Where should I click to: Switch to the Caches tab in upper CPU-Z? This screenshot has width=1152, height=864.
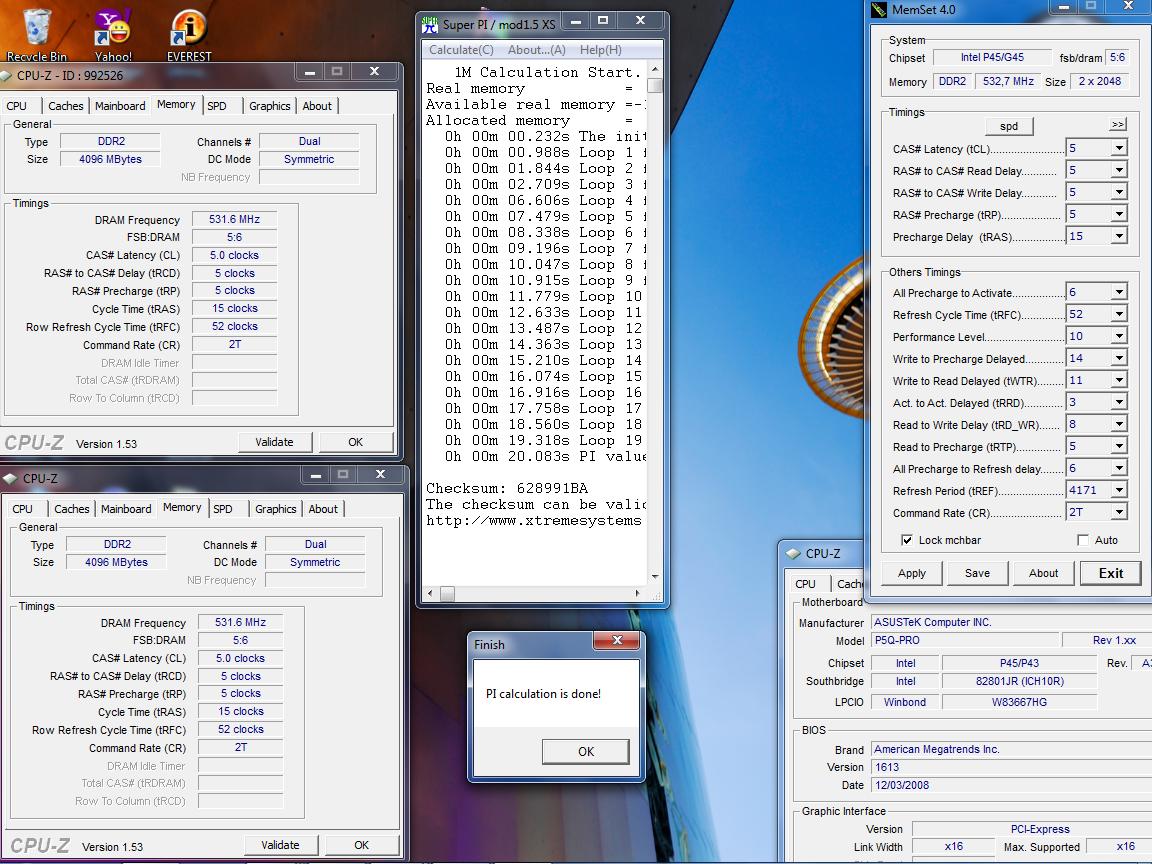65,106
